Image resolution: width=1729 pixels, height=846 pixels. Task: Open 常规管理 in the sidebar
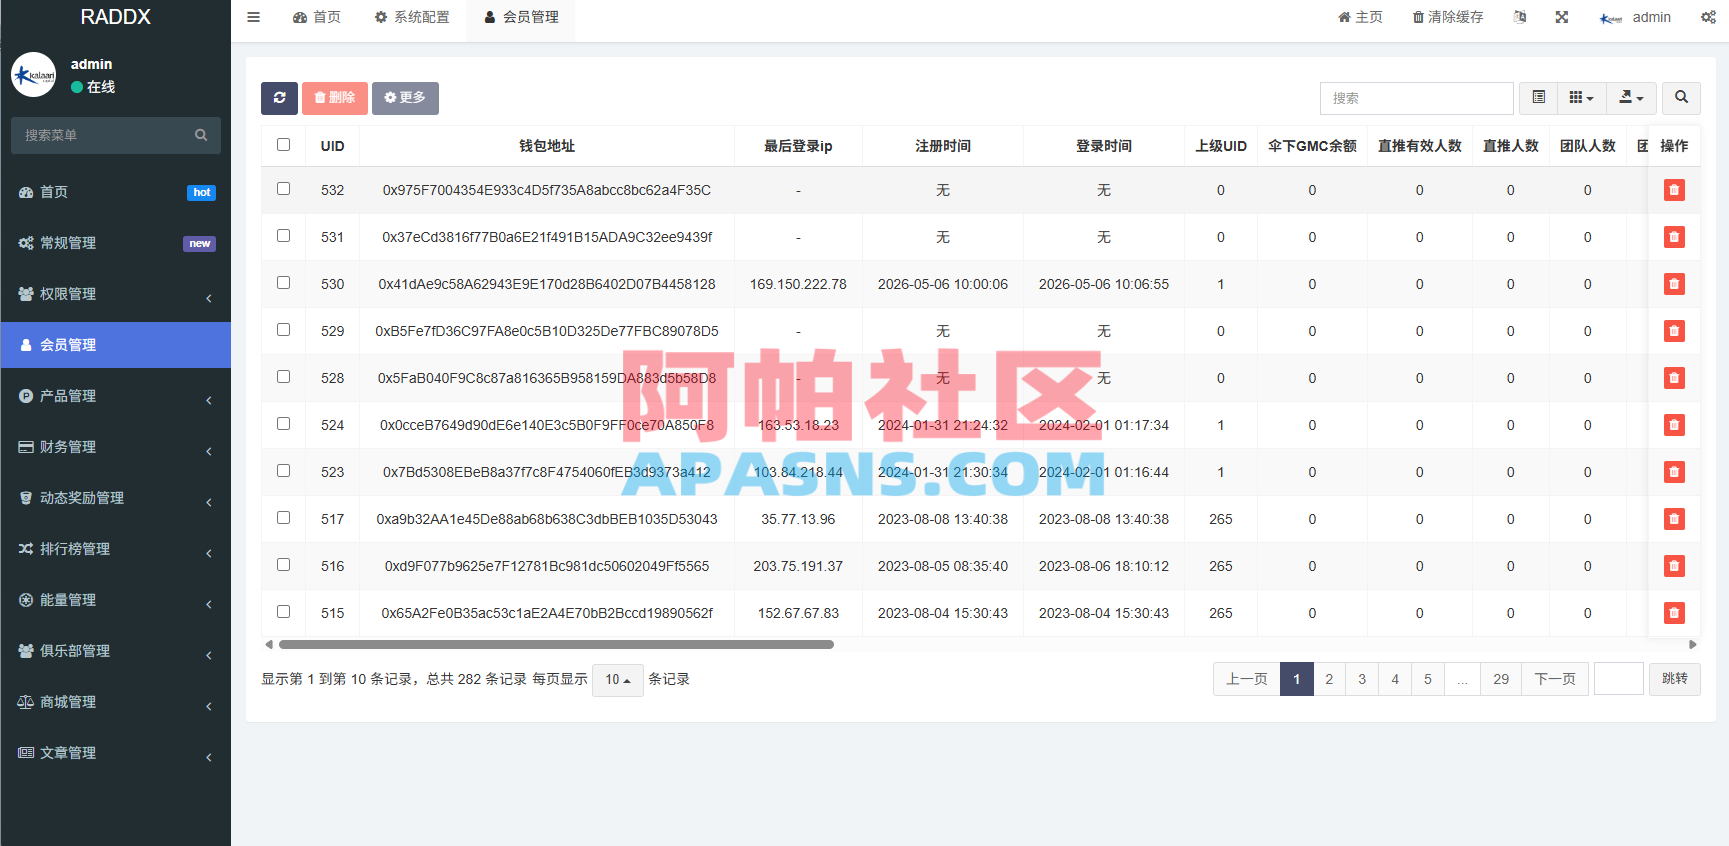116,243
